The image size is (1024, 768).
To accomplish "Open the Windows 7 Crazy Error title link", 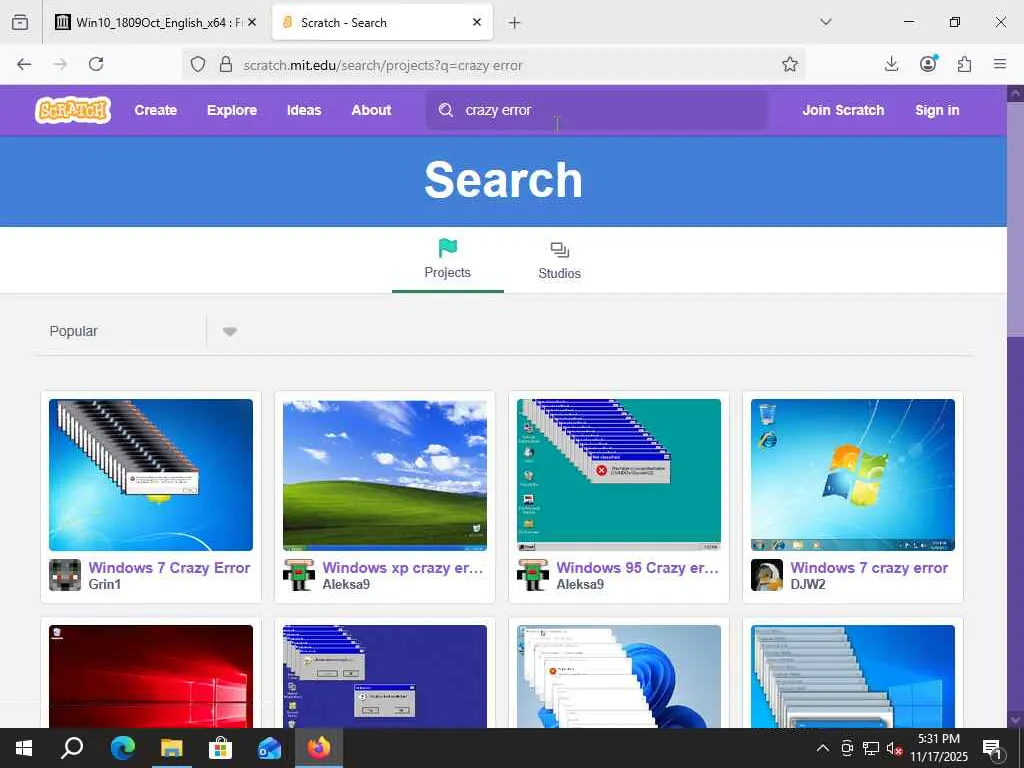I will (x=169, y=568).
